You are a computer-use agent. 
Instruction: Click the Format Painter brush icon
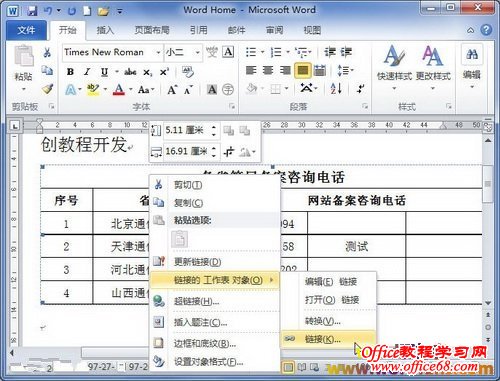[48, 89]
